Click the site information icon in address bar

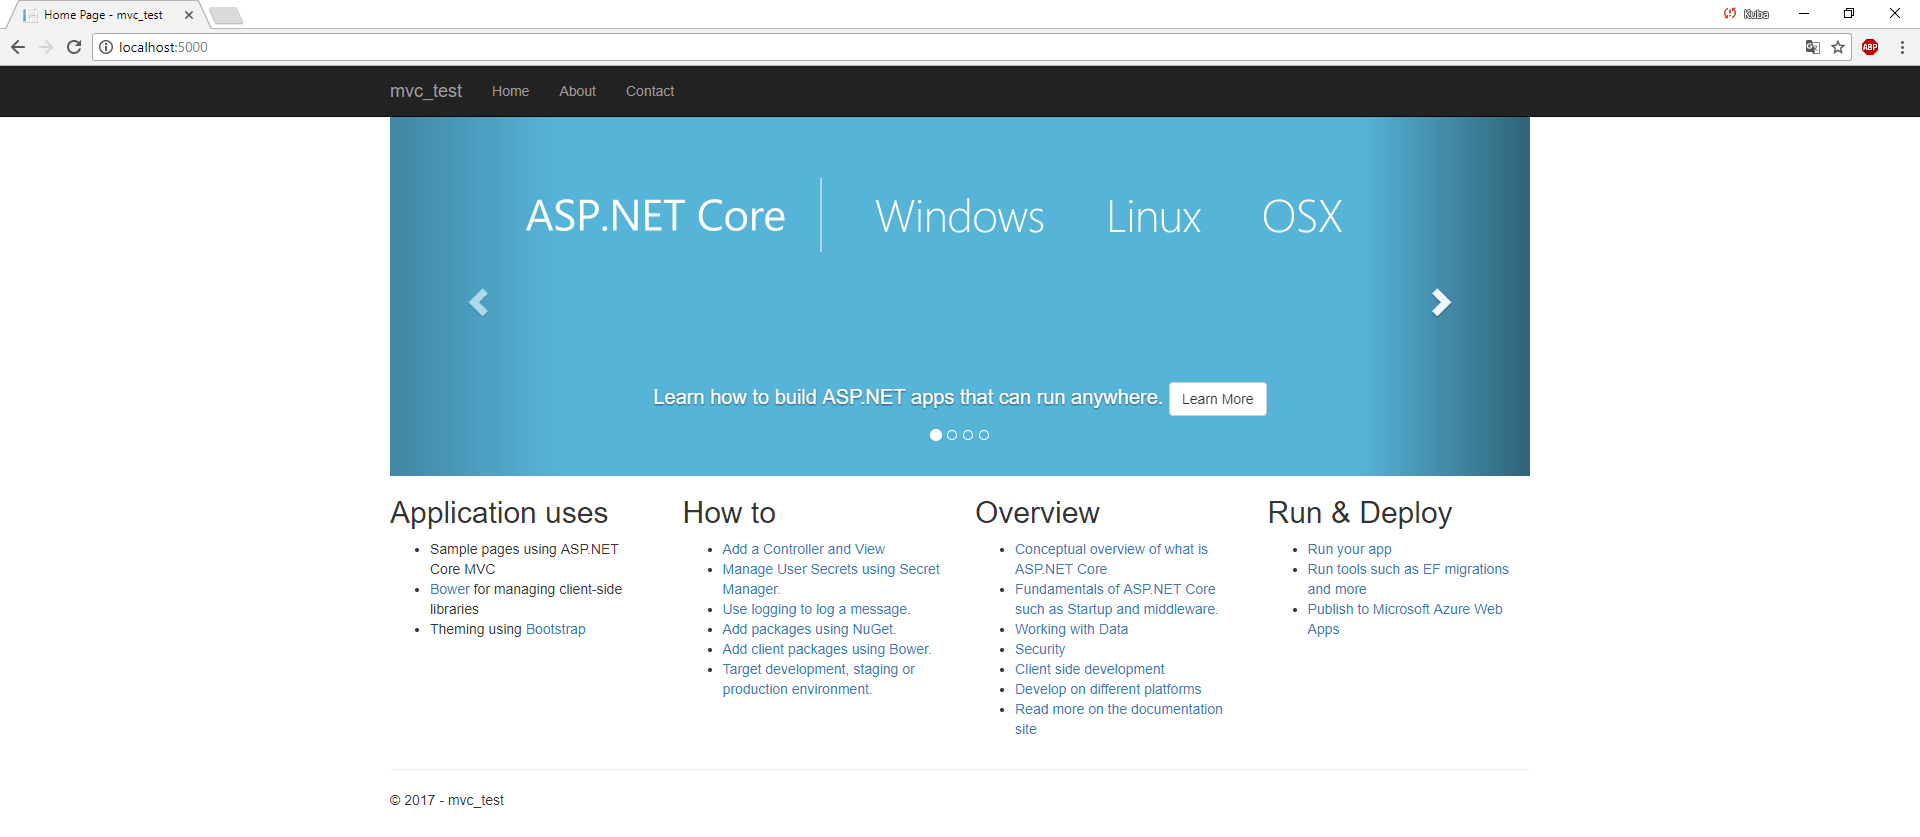[x=106, y=47]
